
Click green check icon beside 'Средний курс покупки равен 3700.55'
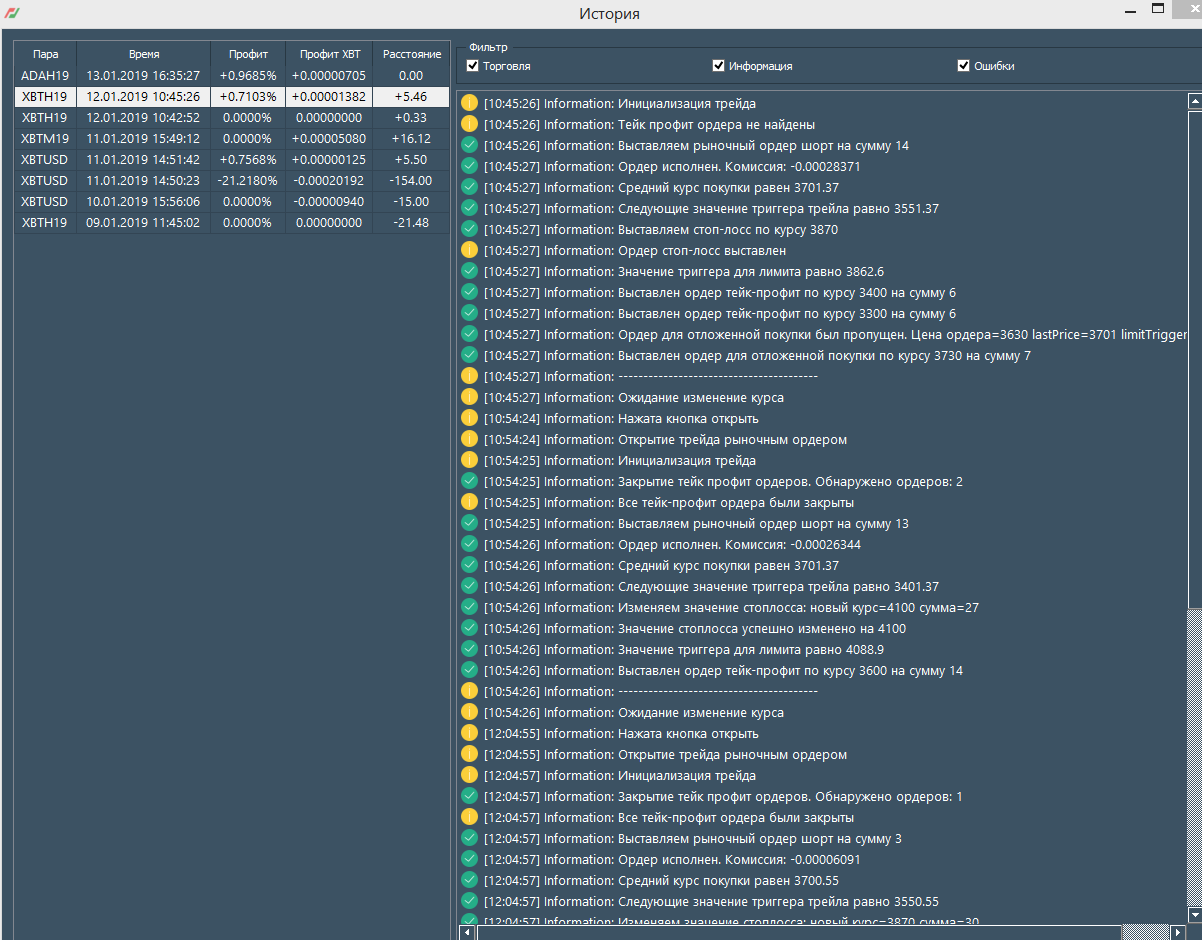tap(470, 881)
